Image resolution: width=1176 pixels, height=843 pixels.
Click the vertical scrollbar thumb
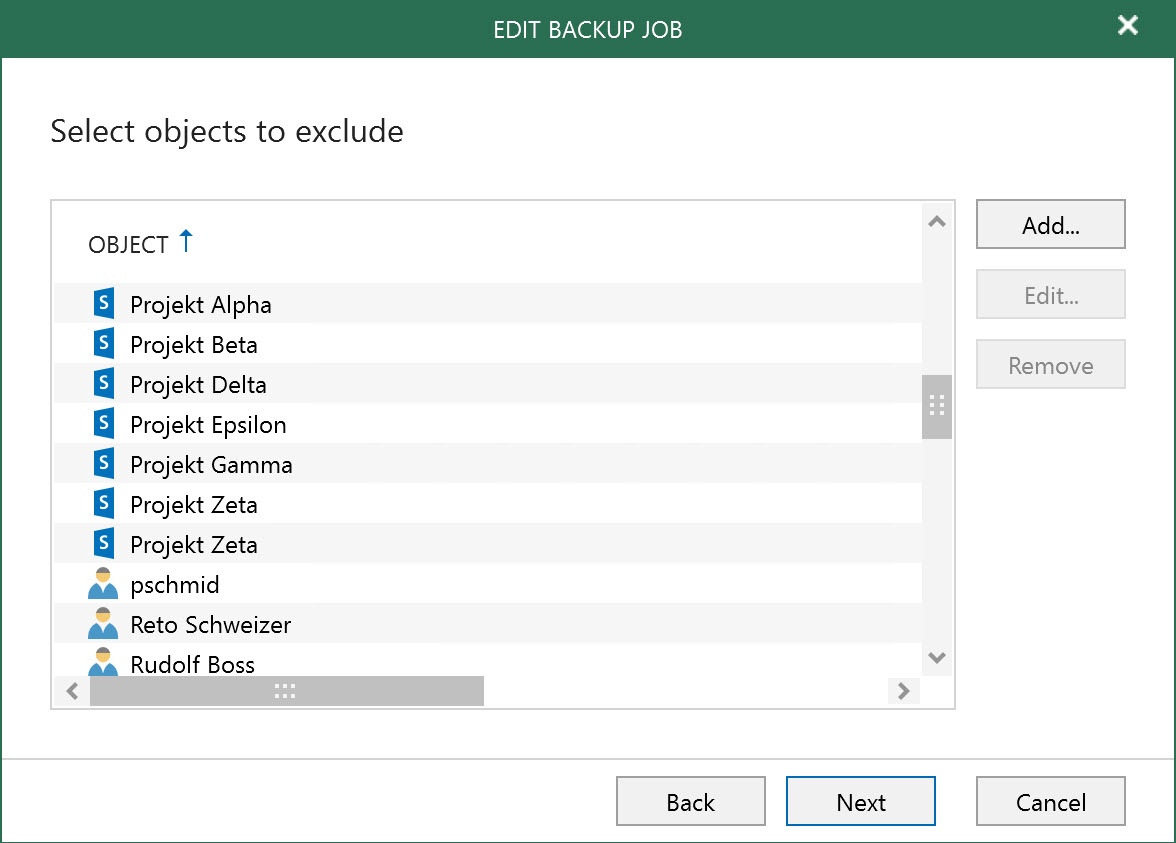pos(937,406)
